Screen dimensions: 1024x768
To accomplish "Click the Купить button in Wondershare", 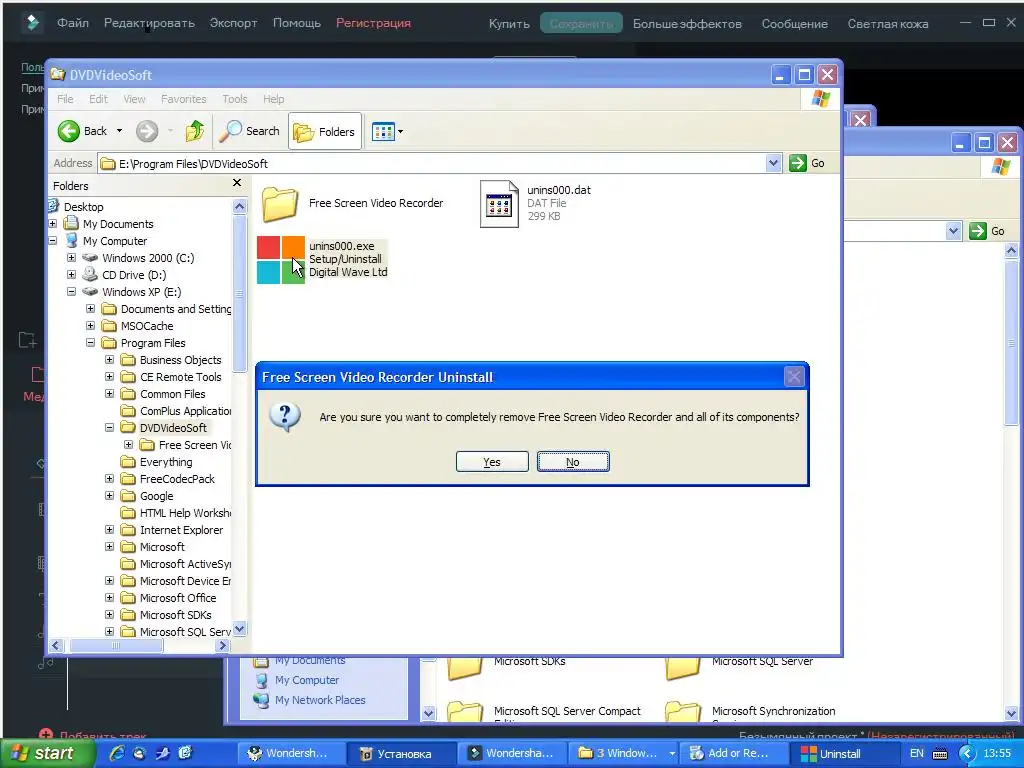I will (x=509, y=24).
